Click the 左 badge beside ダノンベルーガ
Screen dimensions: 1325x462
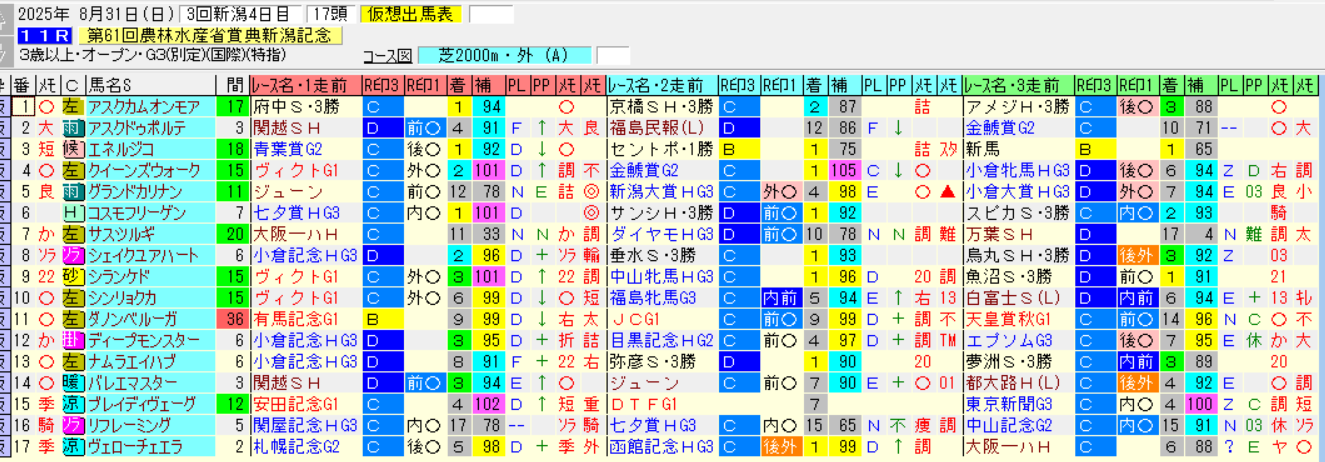(x=73, y=319)
